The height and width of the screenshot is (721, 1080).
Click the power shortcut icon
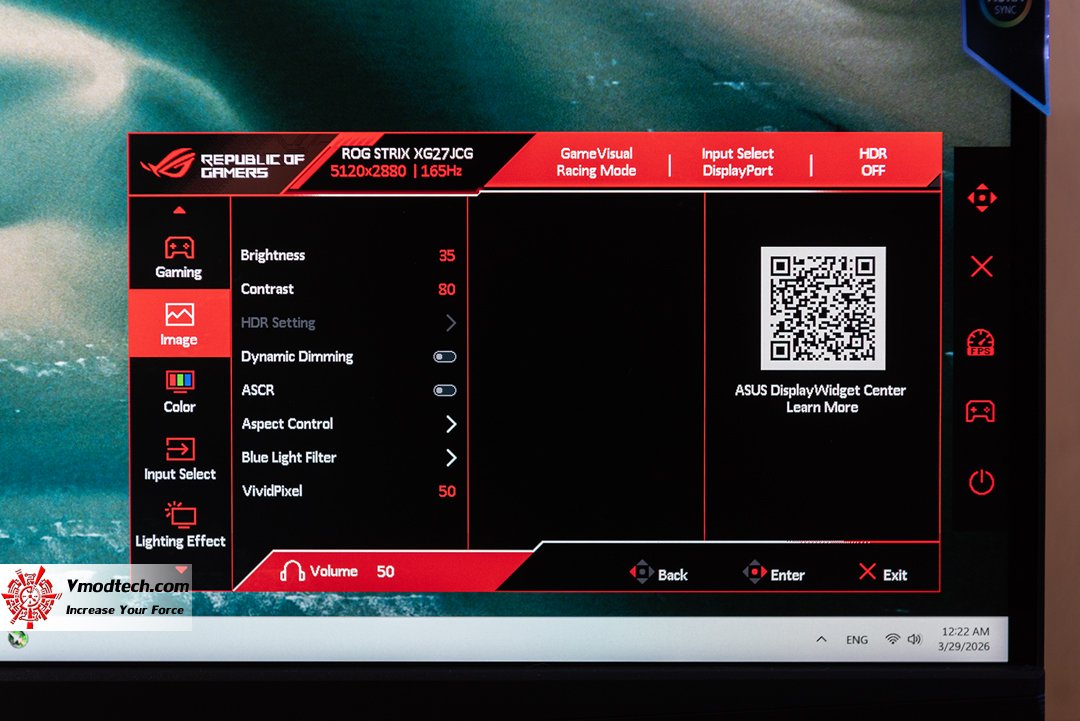[982, 481]
